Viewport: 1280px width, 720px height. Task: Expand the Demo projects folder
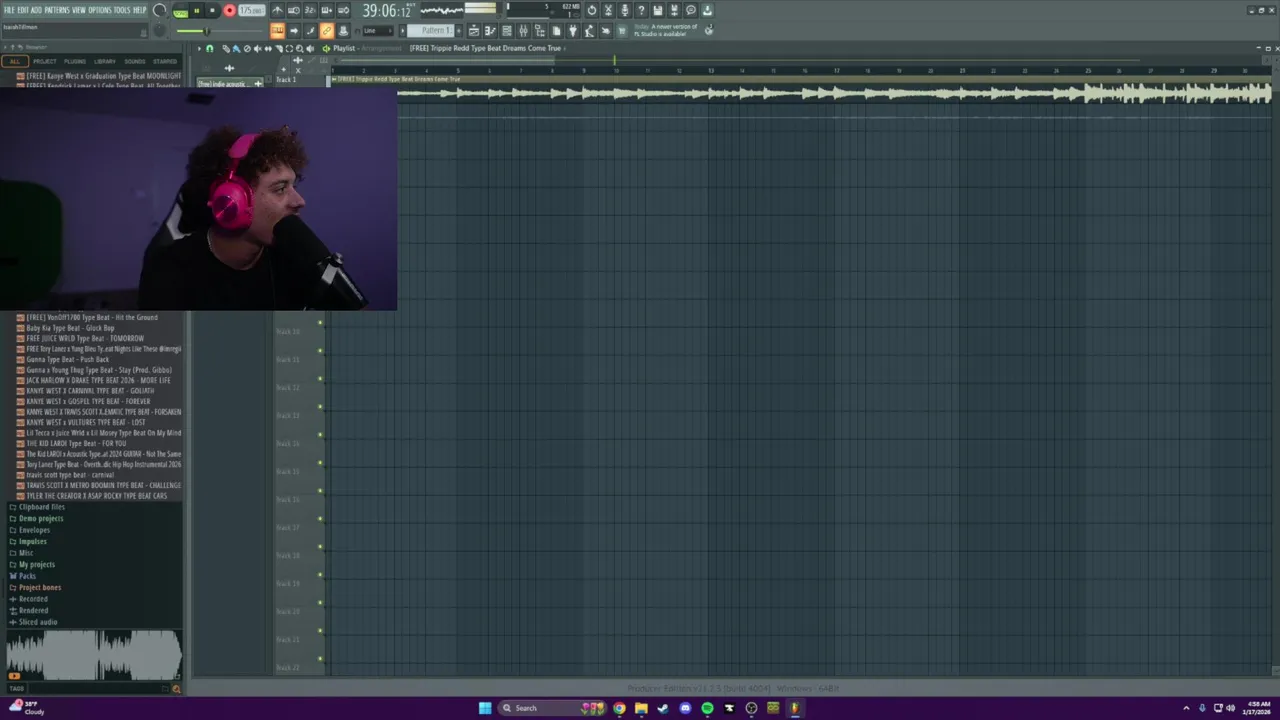click(x=40, y=518)
